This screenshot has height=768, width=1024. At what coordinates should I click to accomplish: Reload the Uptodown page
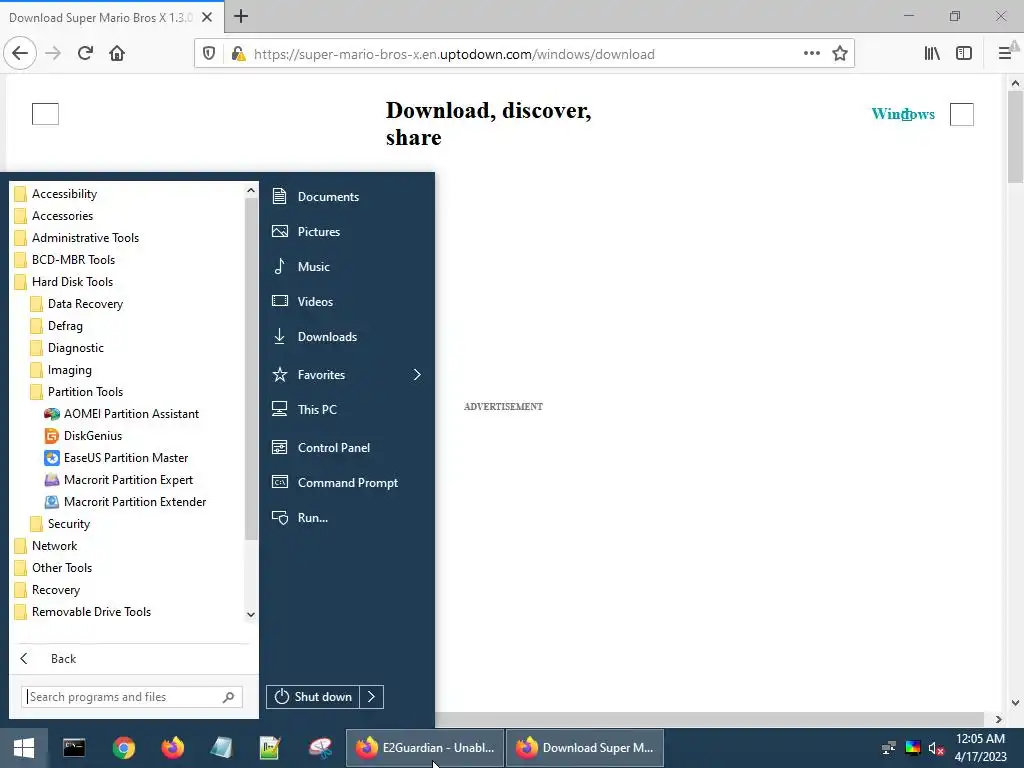[85, 54]
